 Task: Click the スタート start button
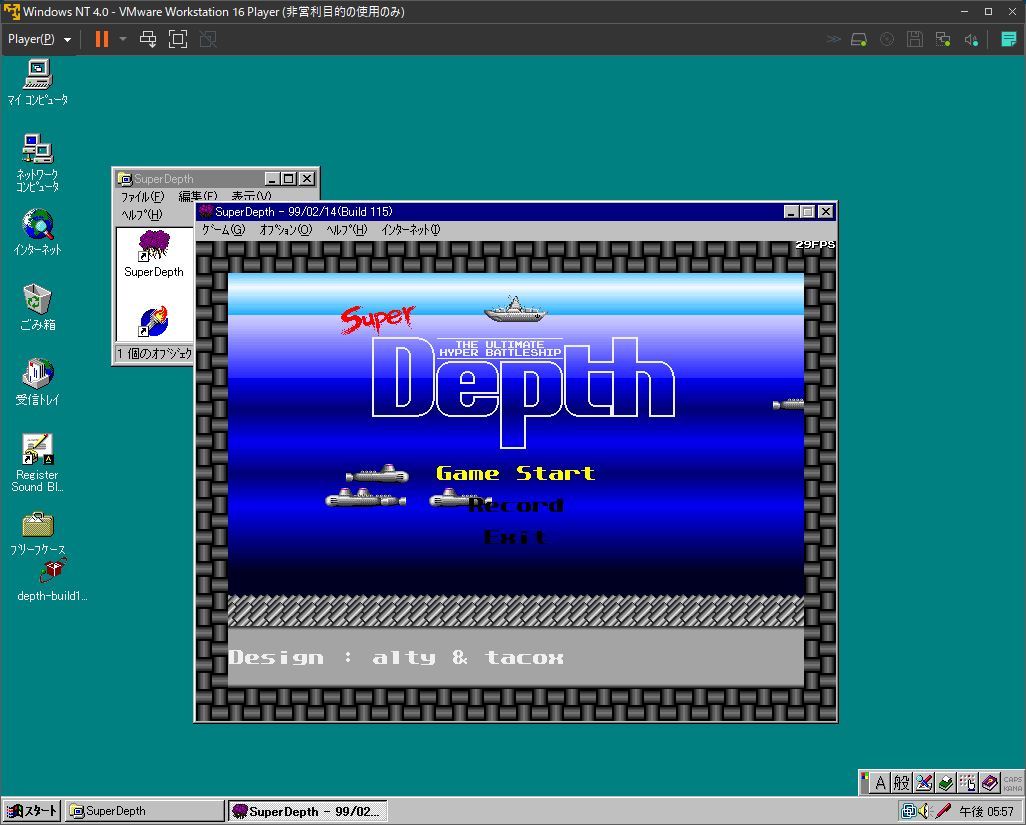[x=31, y=811]
